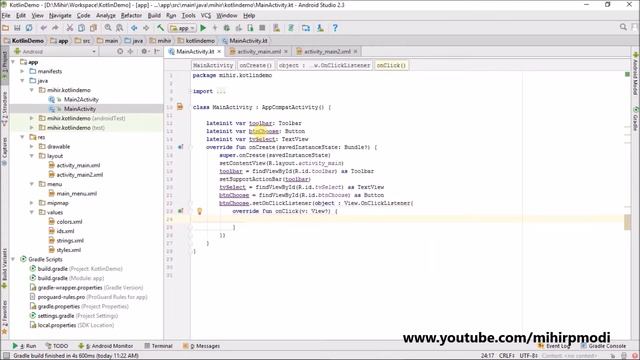Screen dimensions: 640x360
Task: Click the Make Project hammer icon
Action: pos(160,28)
